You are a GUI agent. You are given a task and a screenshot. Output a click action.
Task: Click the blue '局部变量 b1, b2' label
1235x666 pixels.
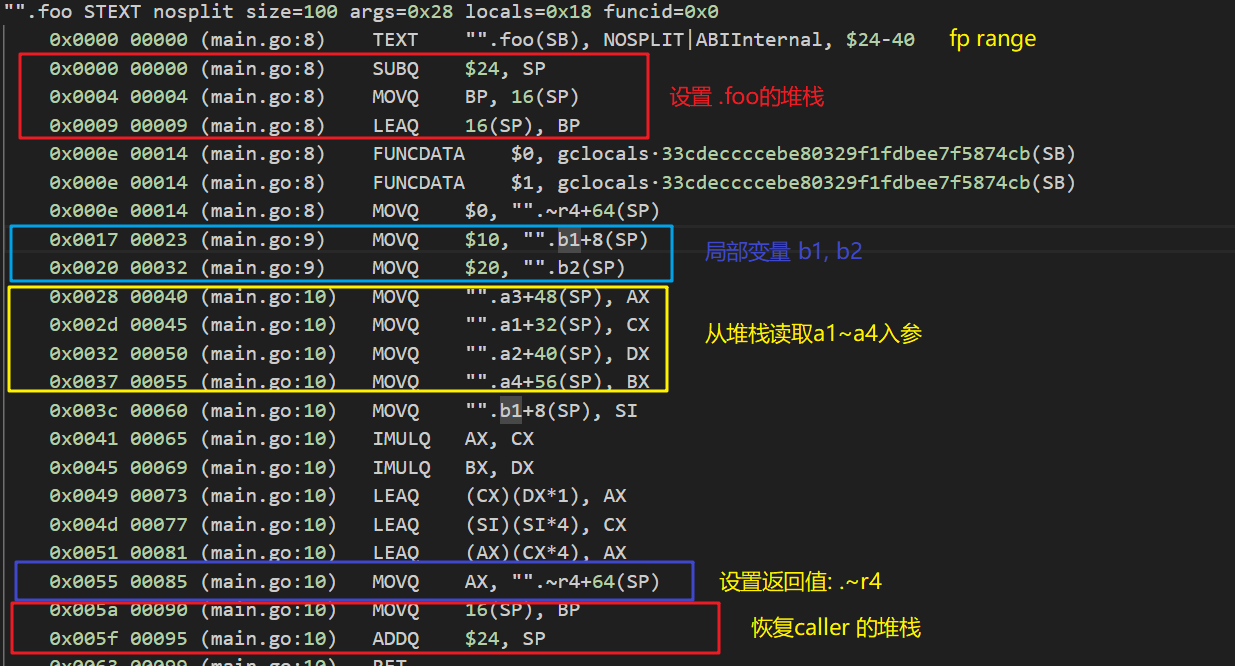tap(783, 252)
